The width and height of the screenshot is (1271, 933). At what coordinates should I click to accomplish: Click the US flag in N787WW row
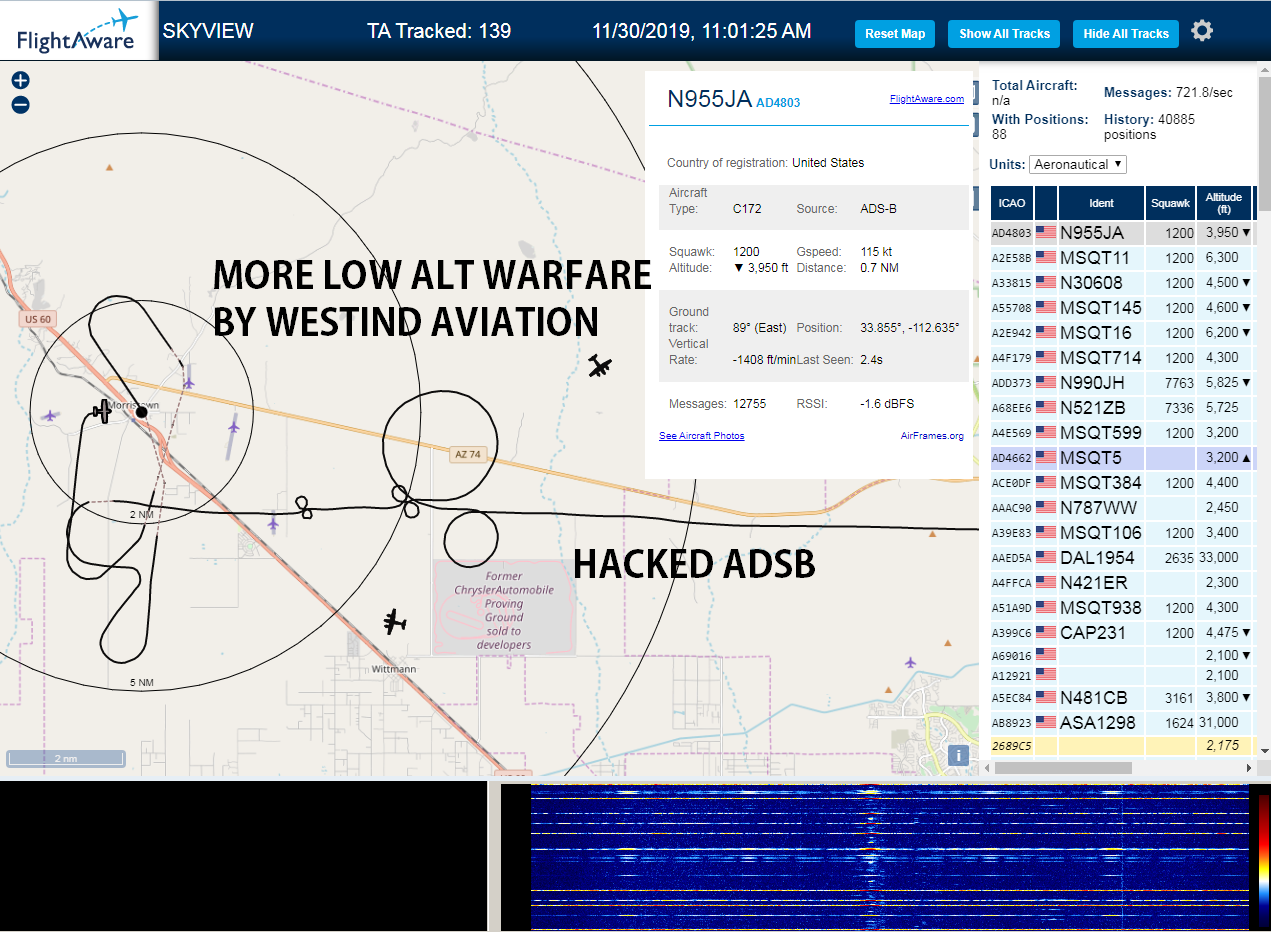[1046, 507]
